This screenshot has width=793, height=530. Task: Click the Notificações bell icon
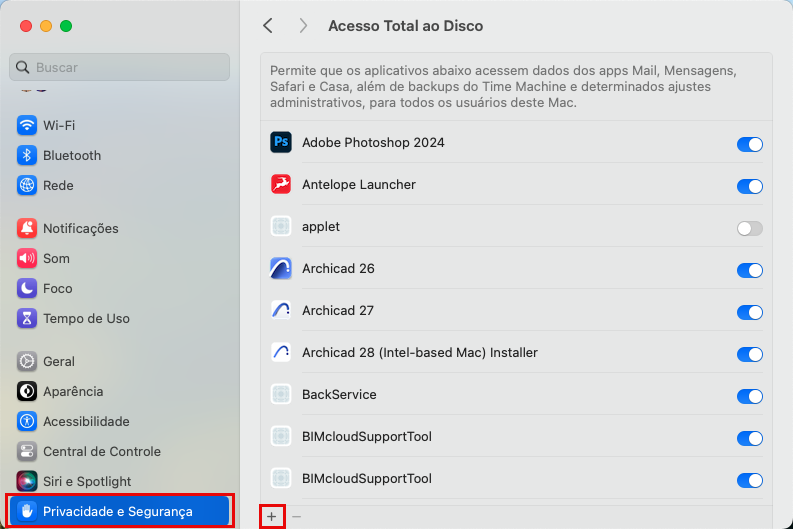[27, 228]
